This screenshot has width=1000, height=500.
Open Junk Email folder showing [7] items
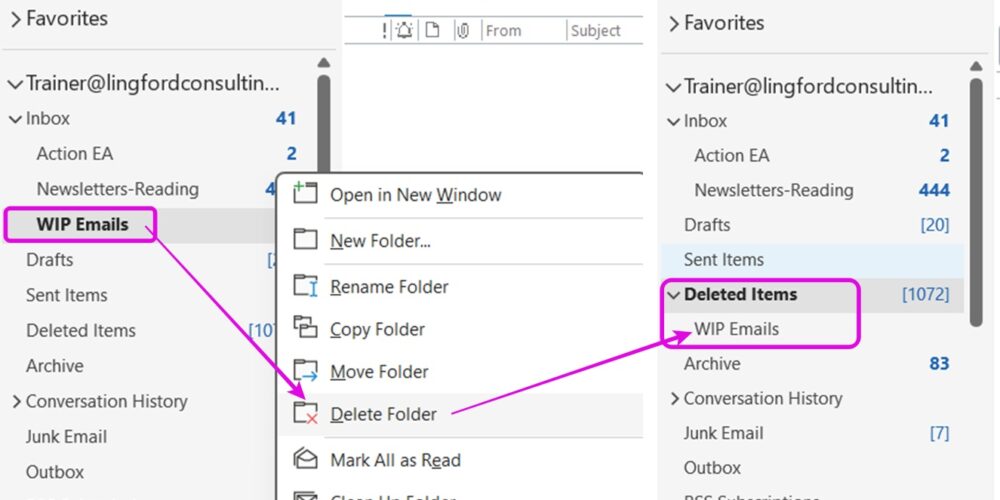723,433
